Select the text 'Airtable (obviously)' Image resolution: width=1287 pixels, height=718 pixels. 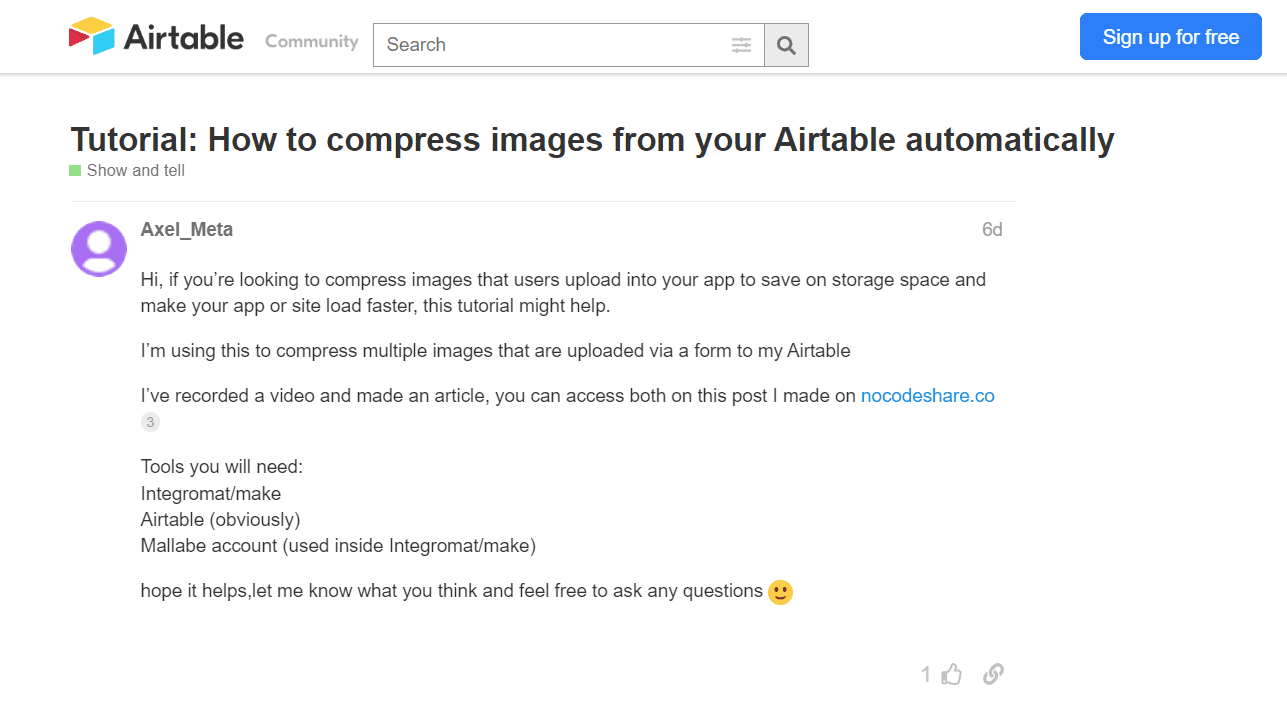(x=221, y=520)
